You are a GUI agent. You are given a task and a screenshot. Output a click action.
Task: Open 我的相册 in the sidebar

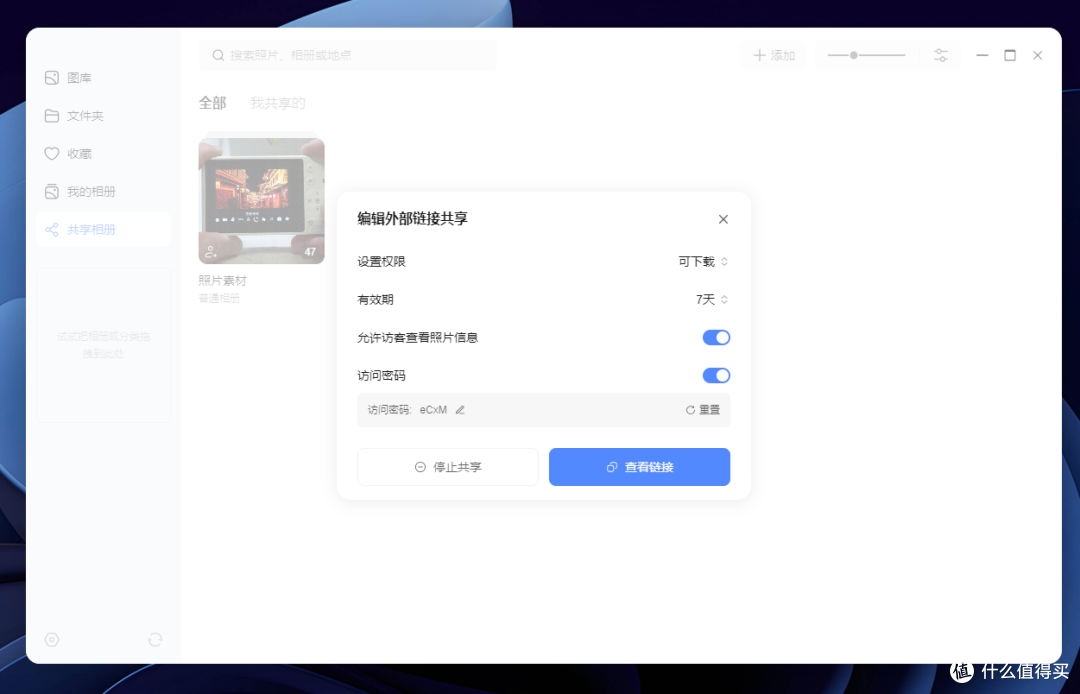[103, 191]
